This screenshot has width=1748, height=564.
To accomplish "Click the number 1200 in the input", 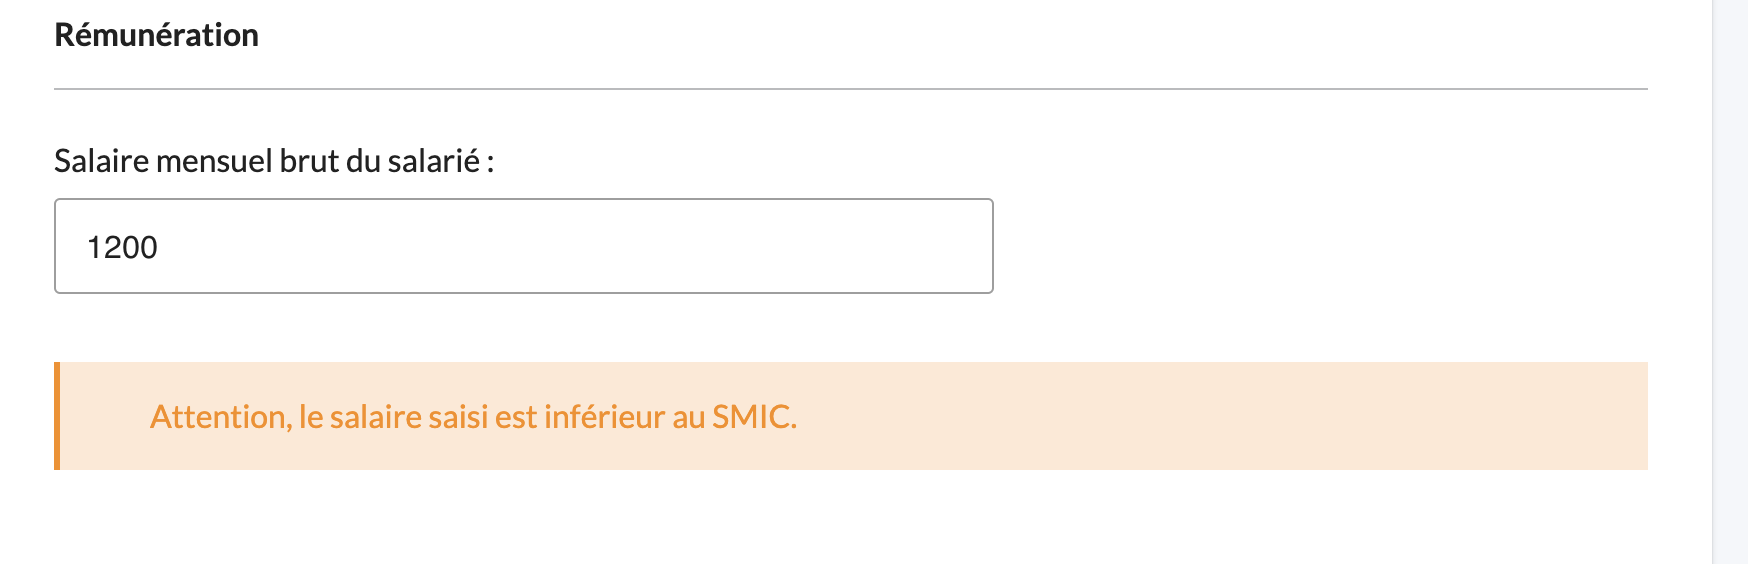I will [x=122, y=247].
